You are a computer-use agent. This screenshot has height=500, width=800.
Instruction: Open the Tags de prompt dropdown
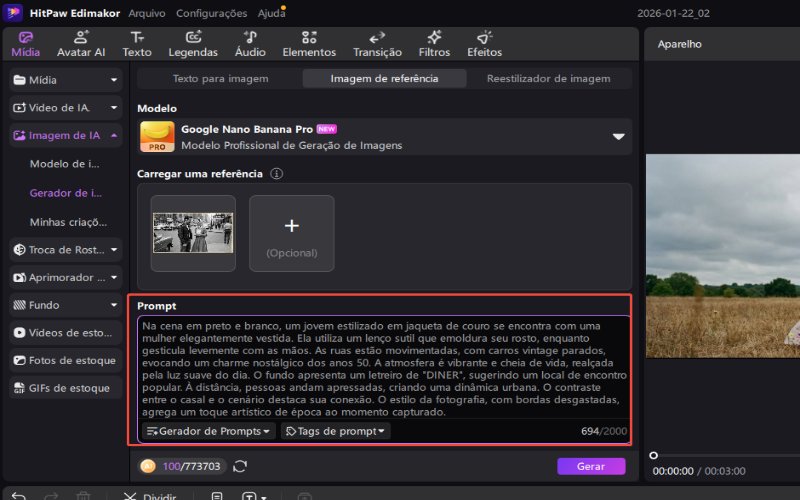tap(335, 431)
